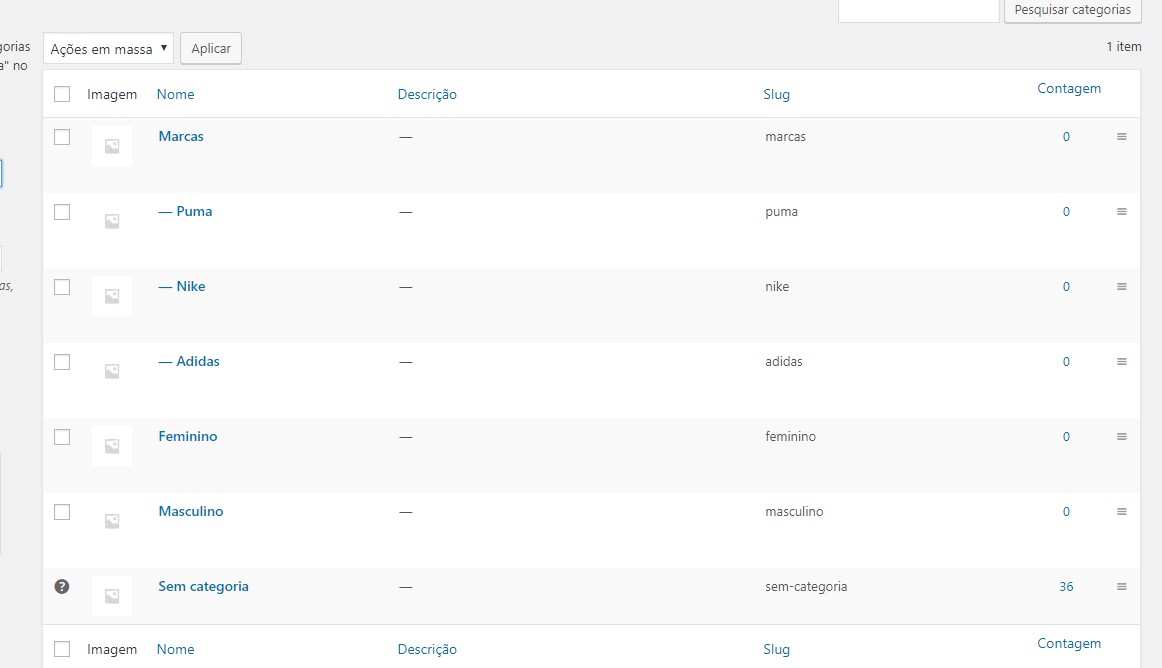The image size is (1162, 668).
Task: Sort by Nome in the table header
Action: pos(176,94)
